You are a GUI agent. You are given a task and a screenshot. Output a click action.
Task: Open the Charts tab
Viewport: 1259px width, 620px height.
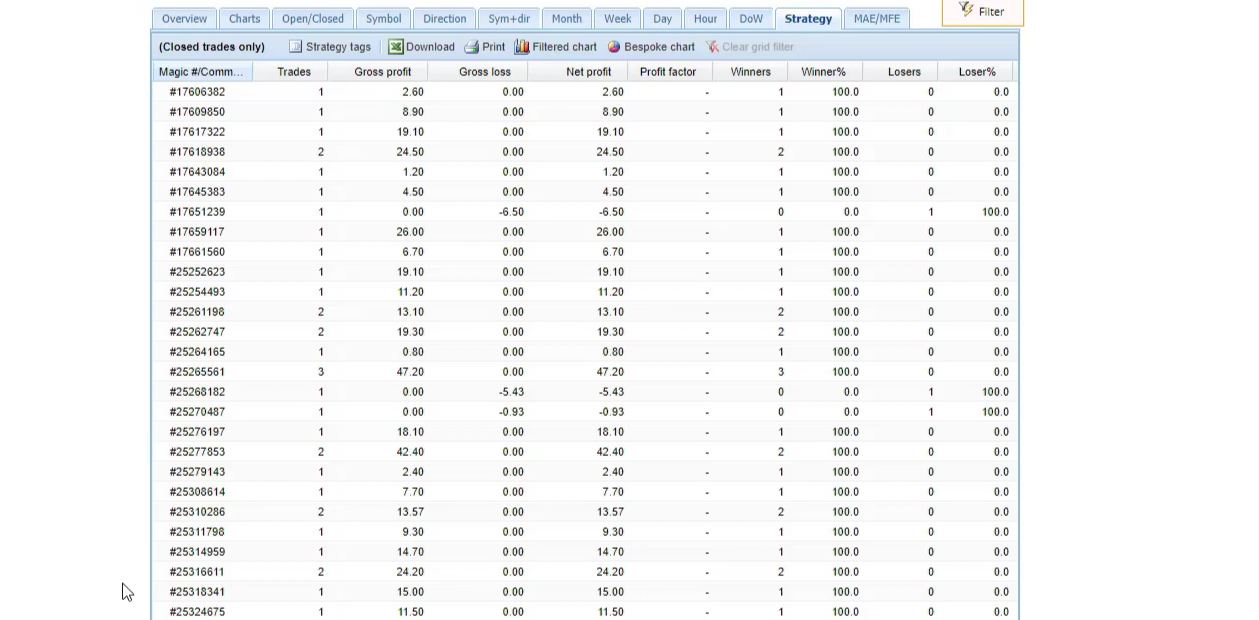click(244, 19)
